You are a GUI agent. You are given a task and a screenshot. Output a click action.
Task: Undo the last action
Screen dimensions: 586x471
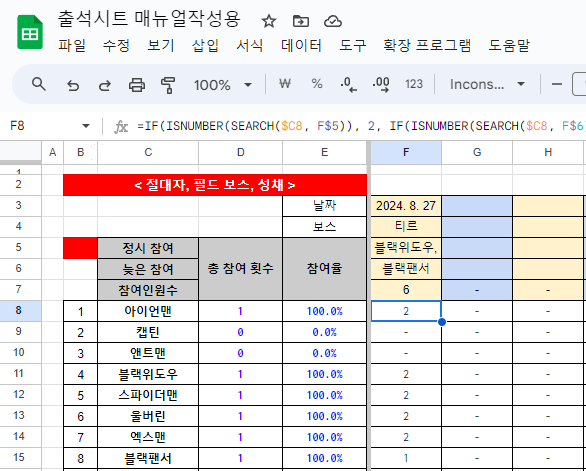(x=73, y=85)
